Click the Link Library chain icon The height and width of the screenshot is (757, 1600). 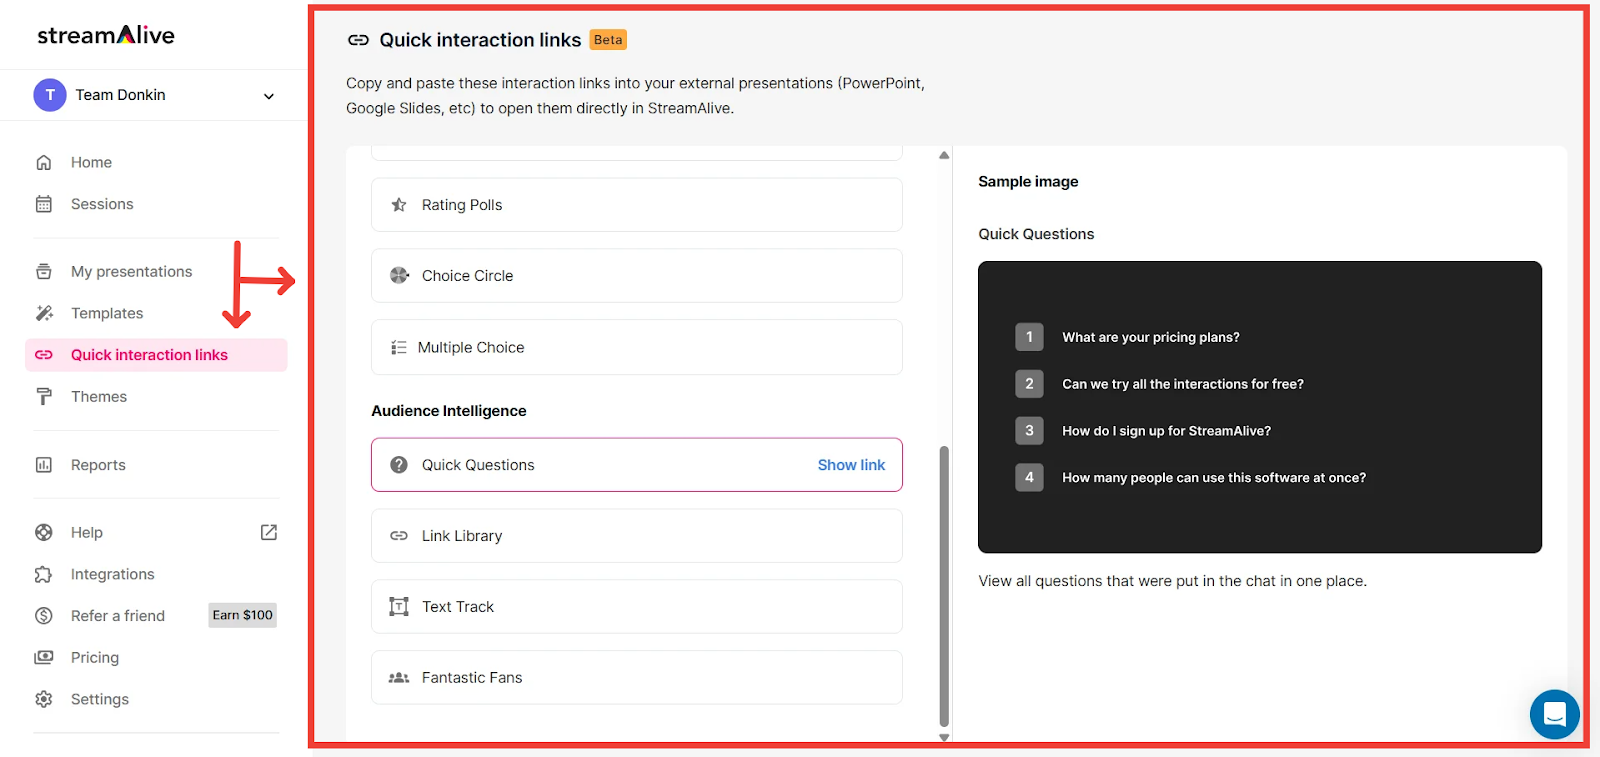tap(399, 536)
